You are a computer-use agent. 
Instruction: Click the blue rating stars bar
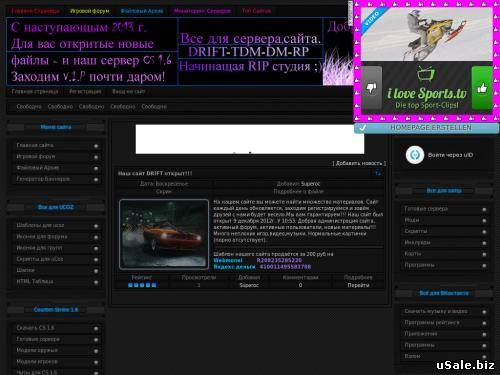coord(142,285)
